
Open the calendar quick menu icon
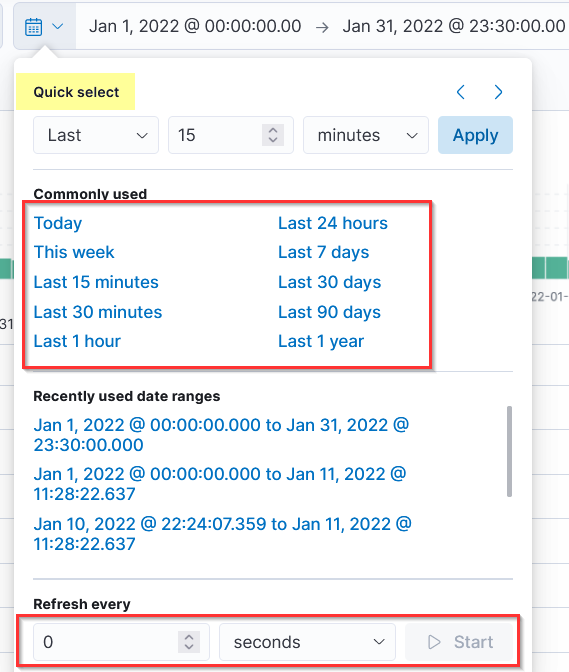click(x=44, y=27)
